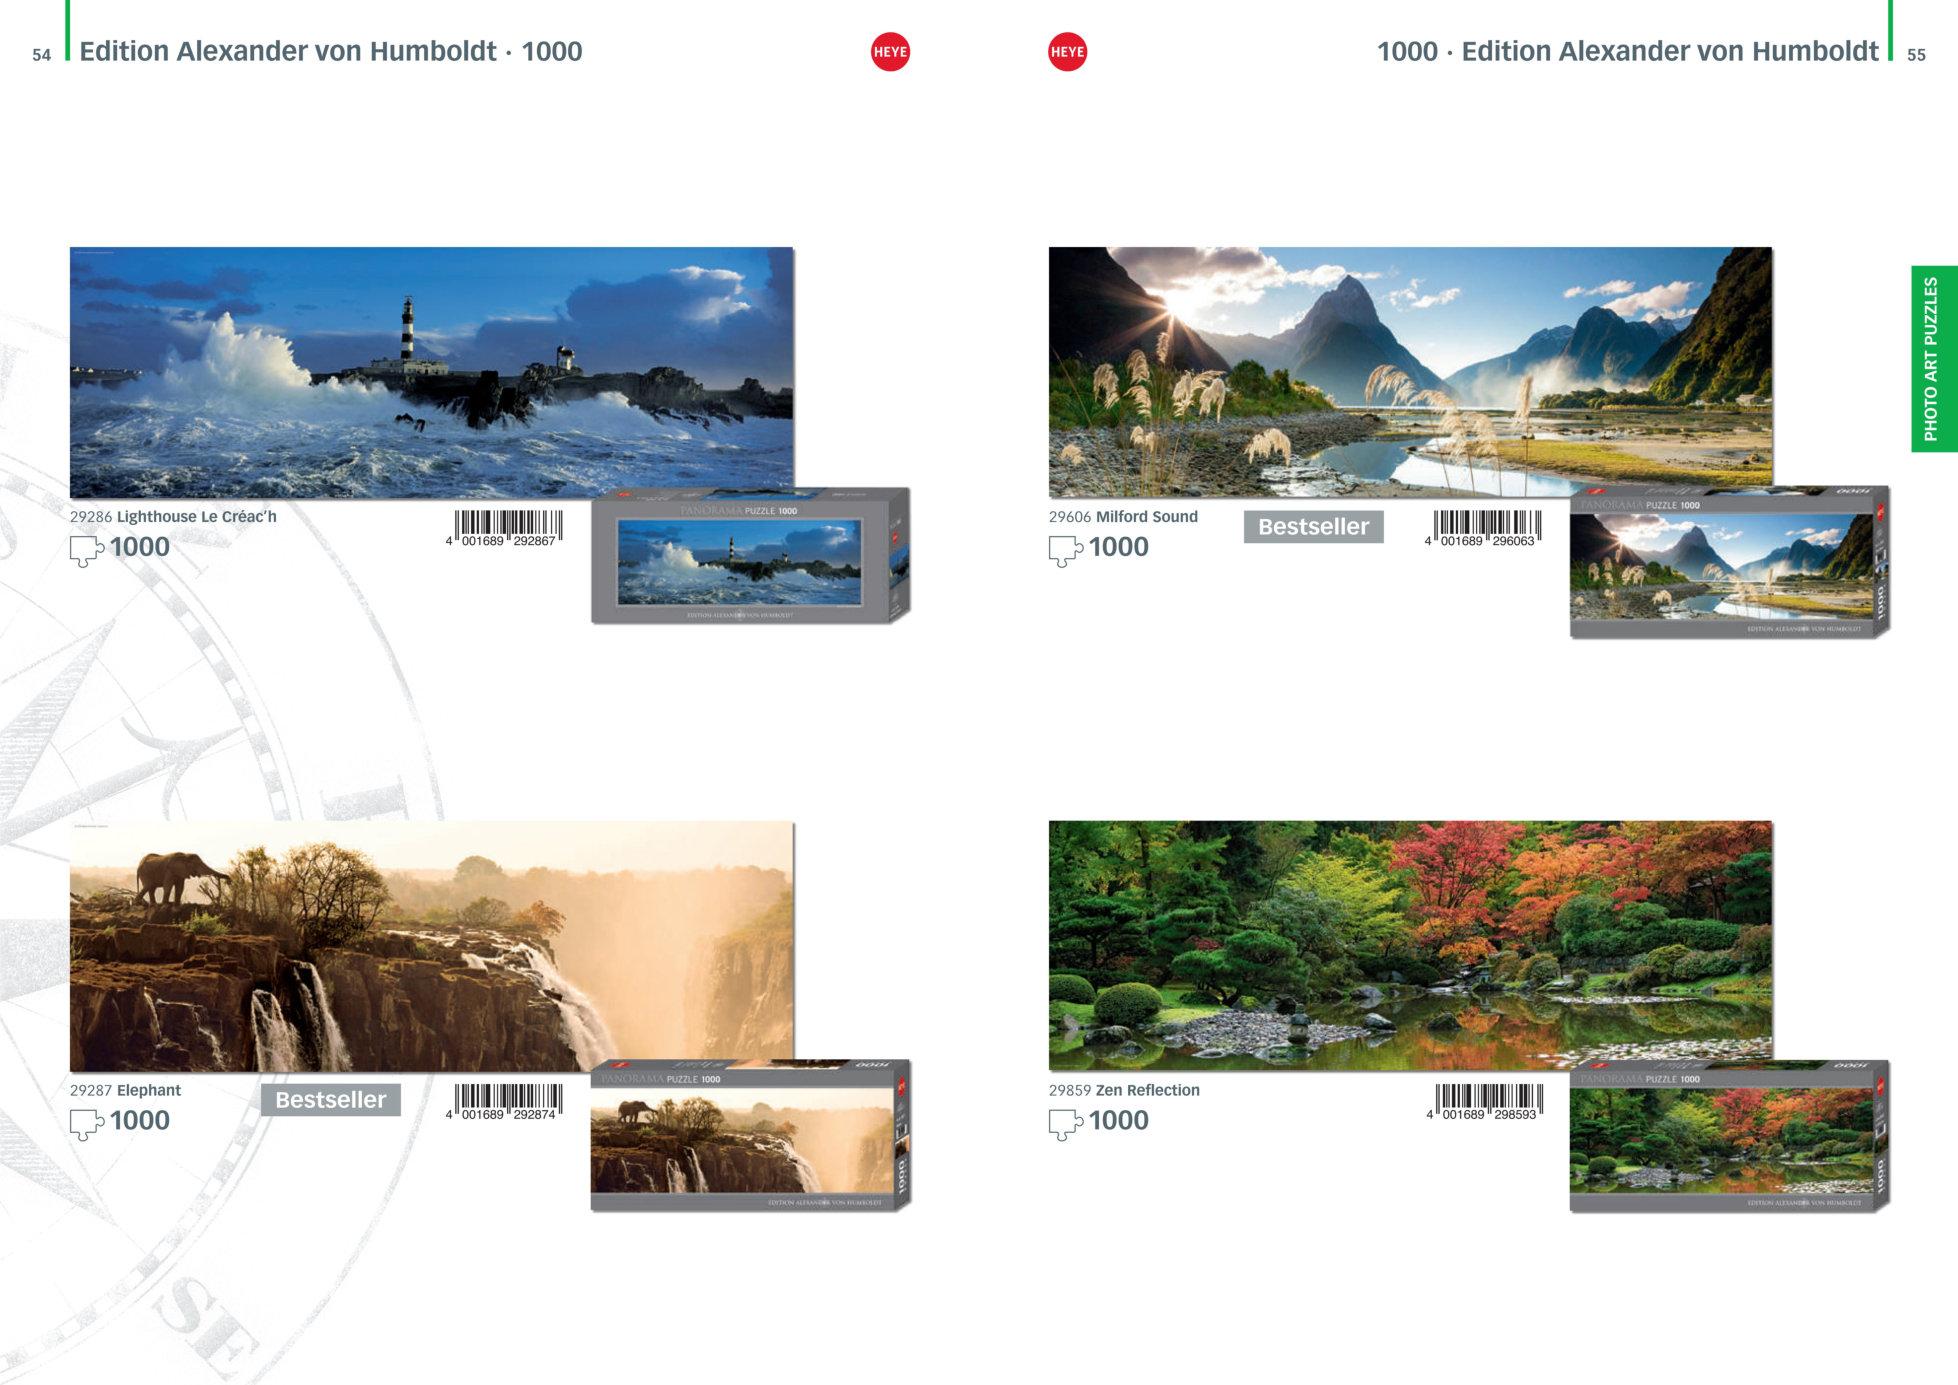Open the Milford Sound panorama image
The image size is (1958, 1385).
tap(1409, 371)
